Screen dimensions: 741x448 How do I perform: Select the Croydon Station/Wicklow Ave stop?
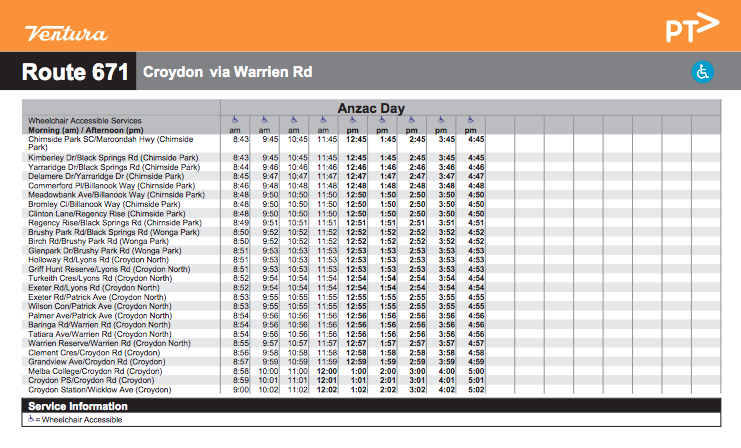(100, 390)
